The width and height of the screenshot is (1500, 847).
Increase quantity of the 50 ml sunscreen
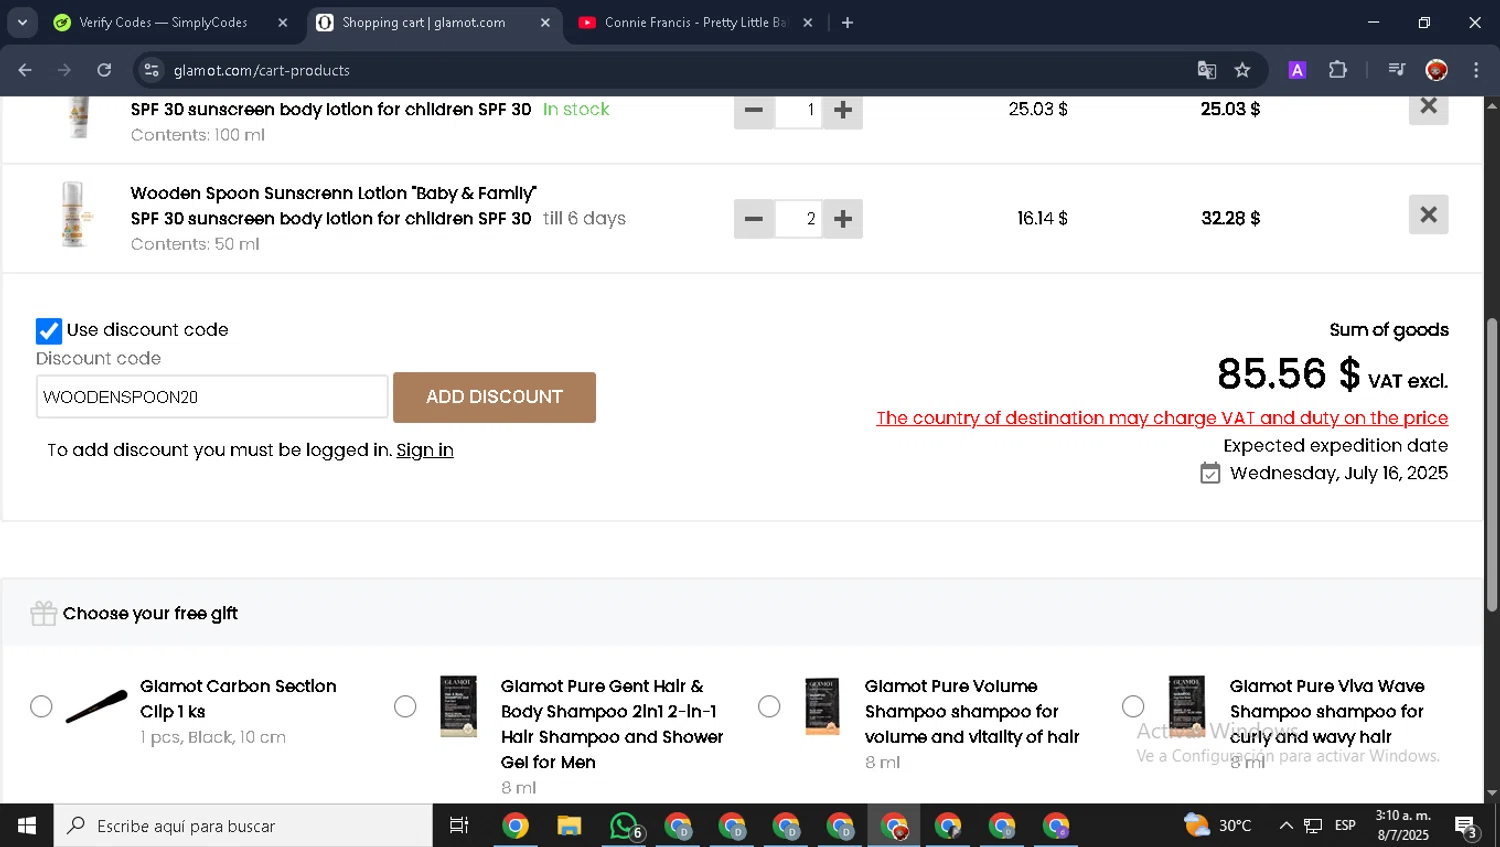tap(843, 218)
